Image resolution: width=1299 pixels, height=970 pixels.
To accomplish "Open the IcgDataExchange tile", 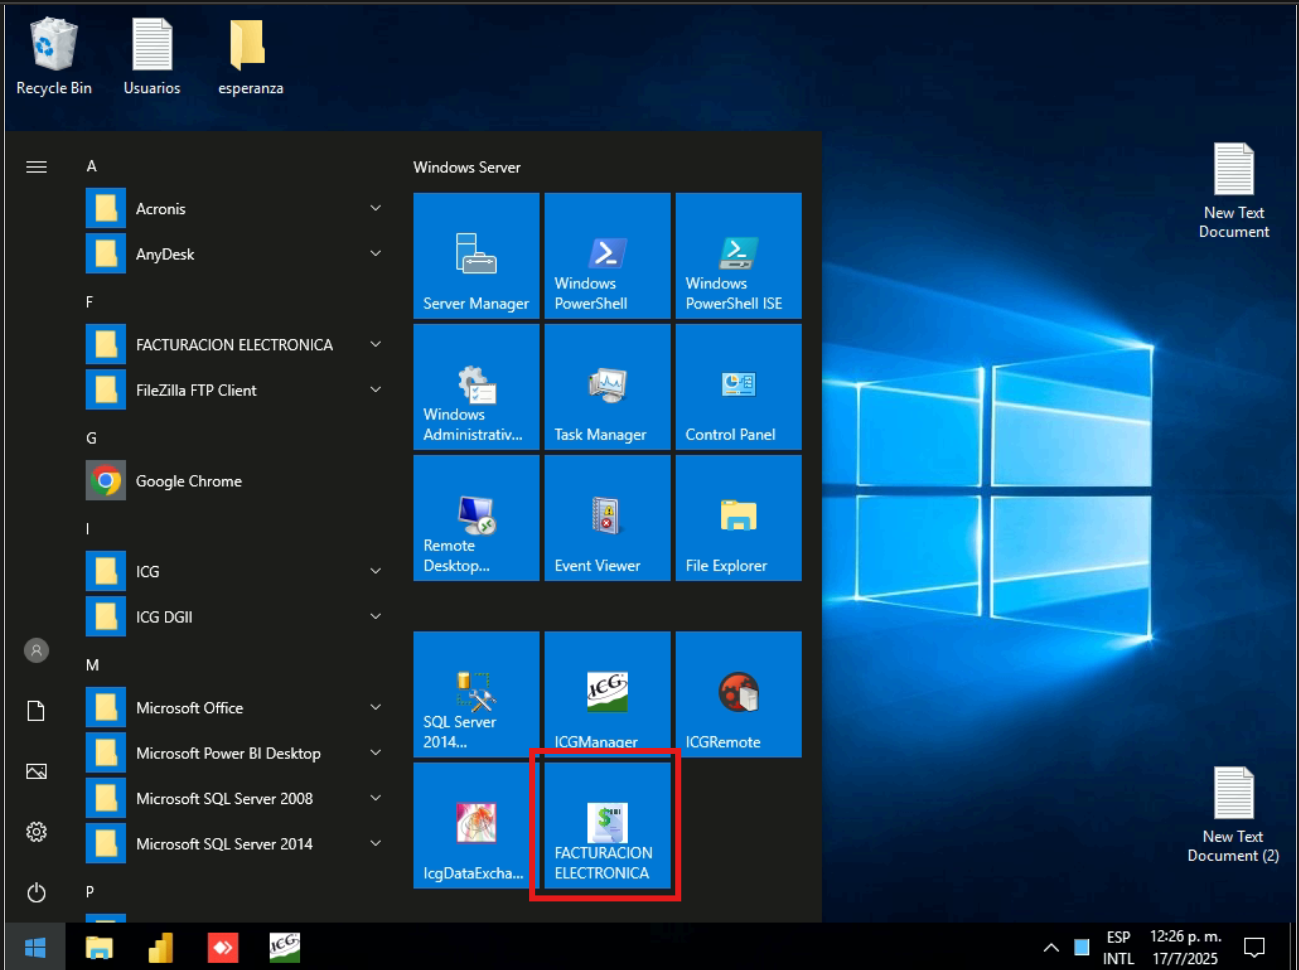I will (476, 826).
